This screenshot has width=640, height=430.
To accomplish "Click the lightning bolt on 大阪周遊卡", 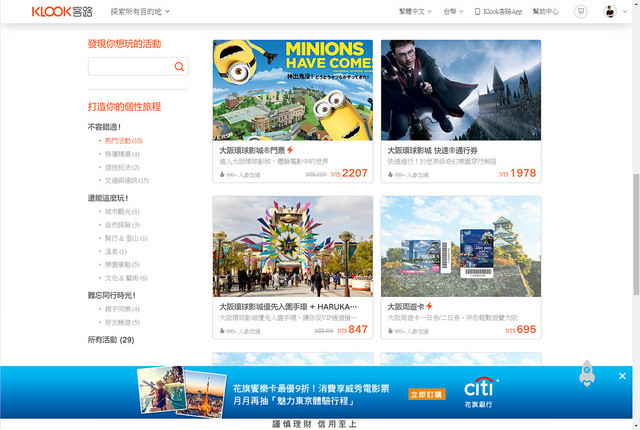I will (x=429, y=306).
